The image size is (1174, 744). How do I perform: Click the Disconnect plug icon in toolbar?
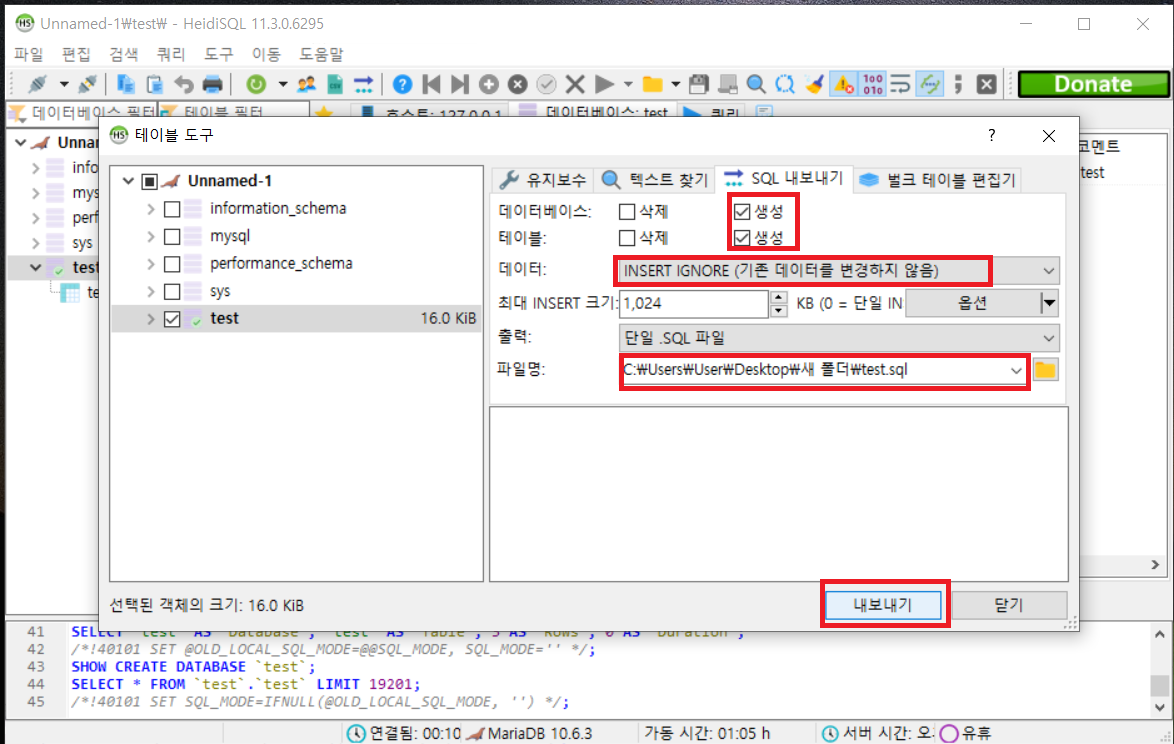87,84
